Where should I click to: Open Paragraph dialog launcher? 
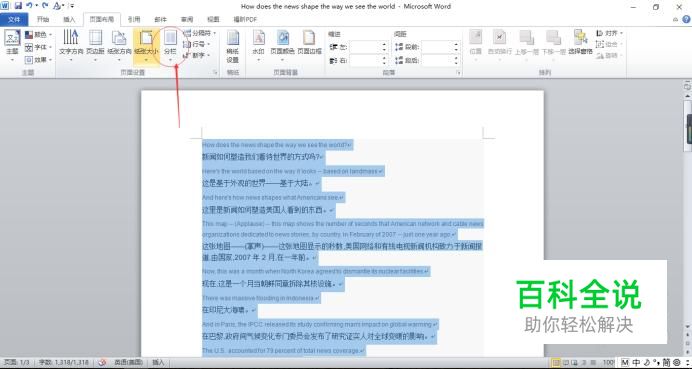pos(459,72)
